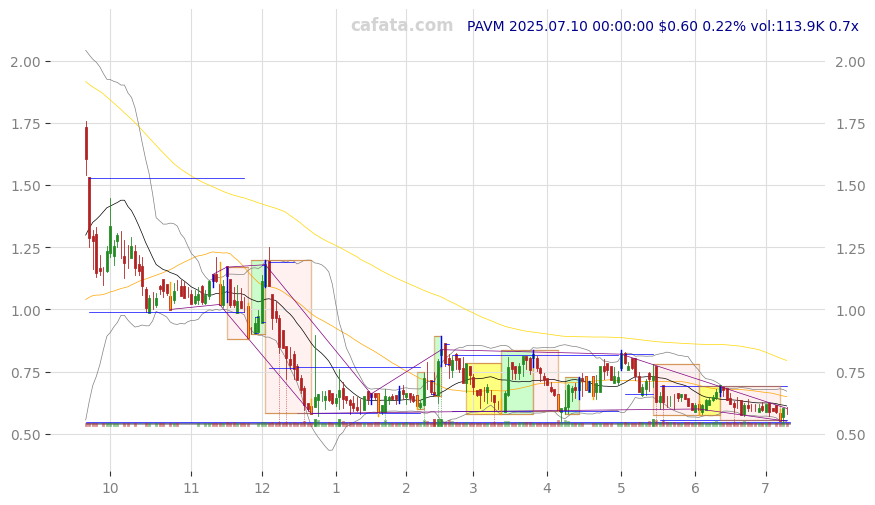Screen dimensions: 875x505
Task: Click the month label 6 on x-axis
Action: [x=695, y=488]
